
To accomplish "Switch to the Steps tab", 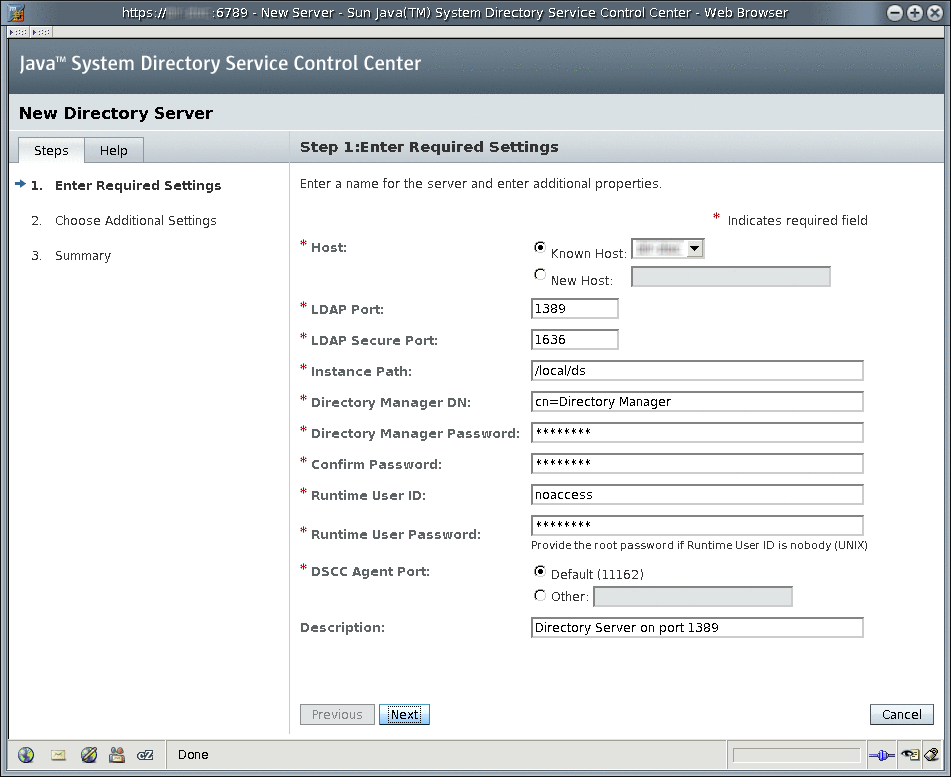I will tap(51, 150).
